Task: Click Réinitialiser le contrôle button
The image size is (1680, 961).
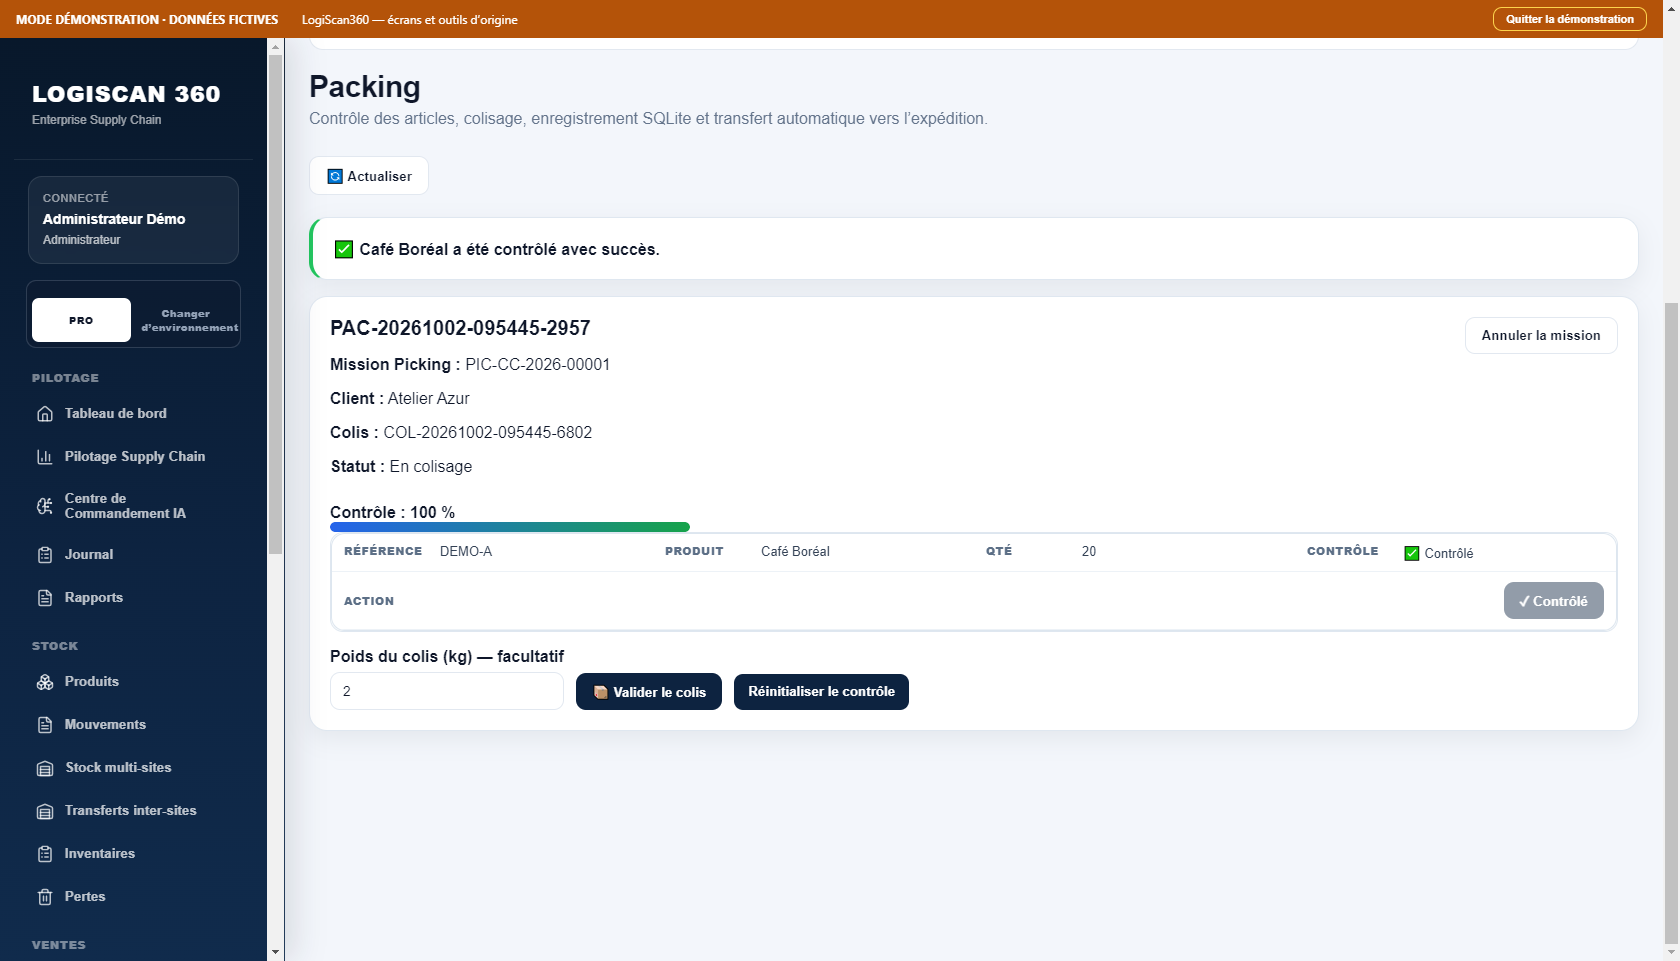Action: pos(821,692)
